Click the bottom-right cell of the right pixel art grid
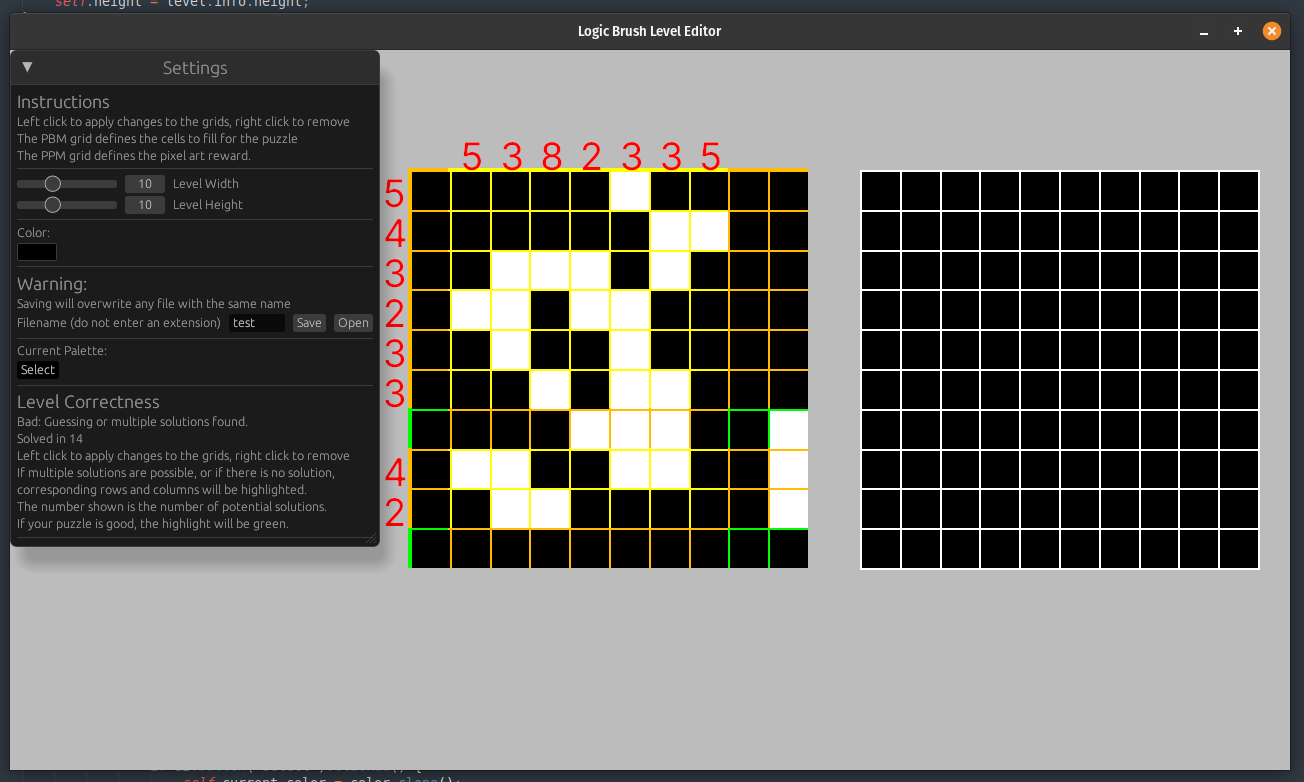The width and height of the screenshot is (1304, 782). point(1239,549)
